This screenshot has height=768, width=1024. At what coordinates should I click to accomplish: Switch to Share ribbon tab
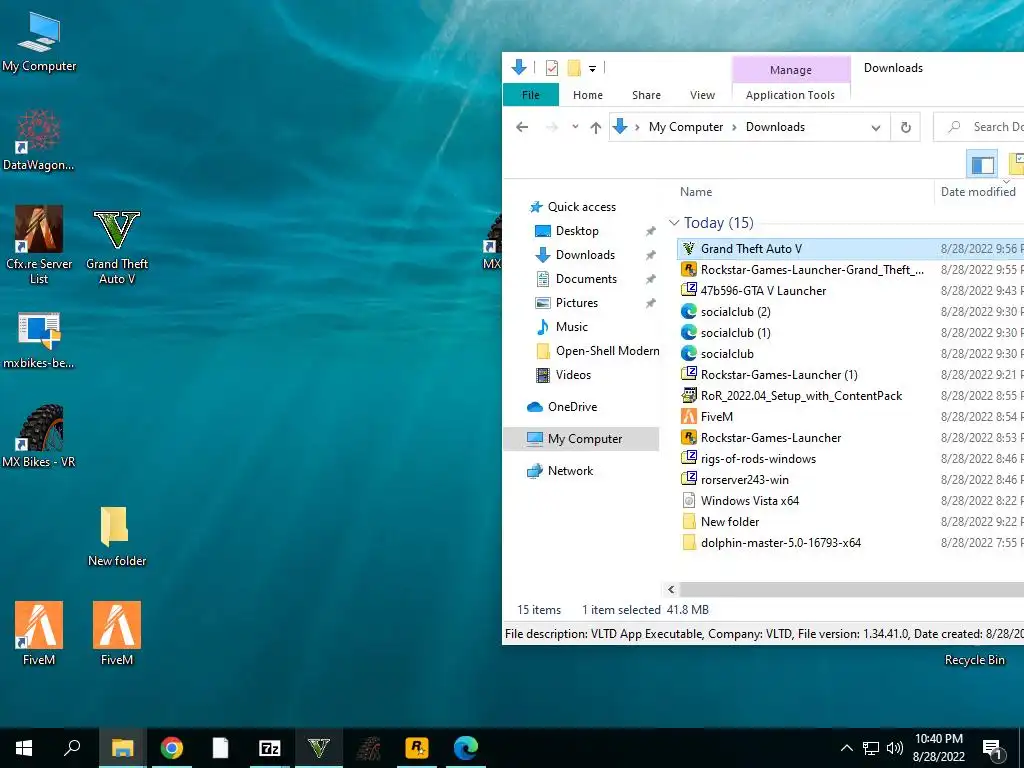click(646, 95)
